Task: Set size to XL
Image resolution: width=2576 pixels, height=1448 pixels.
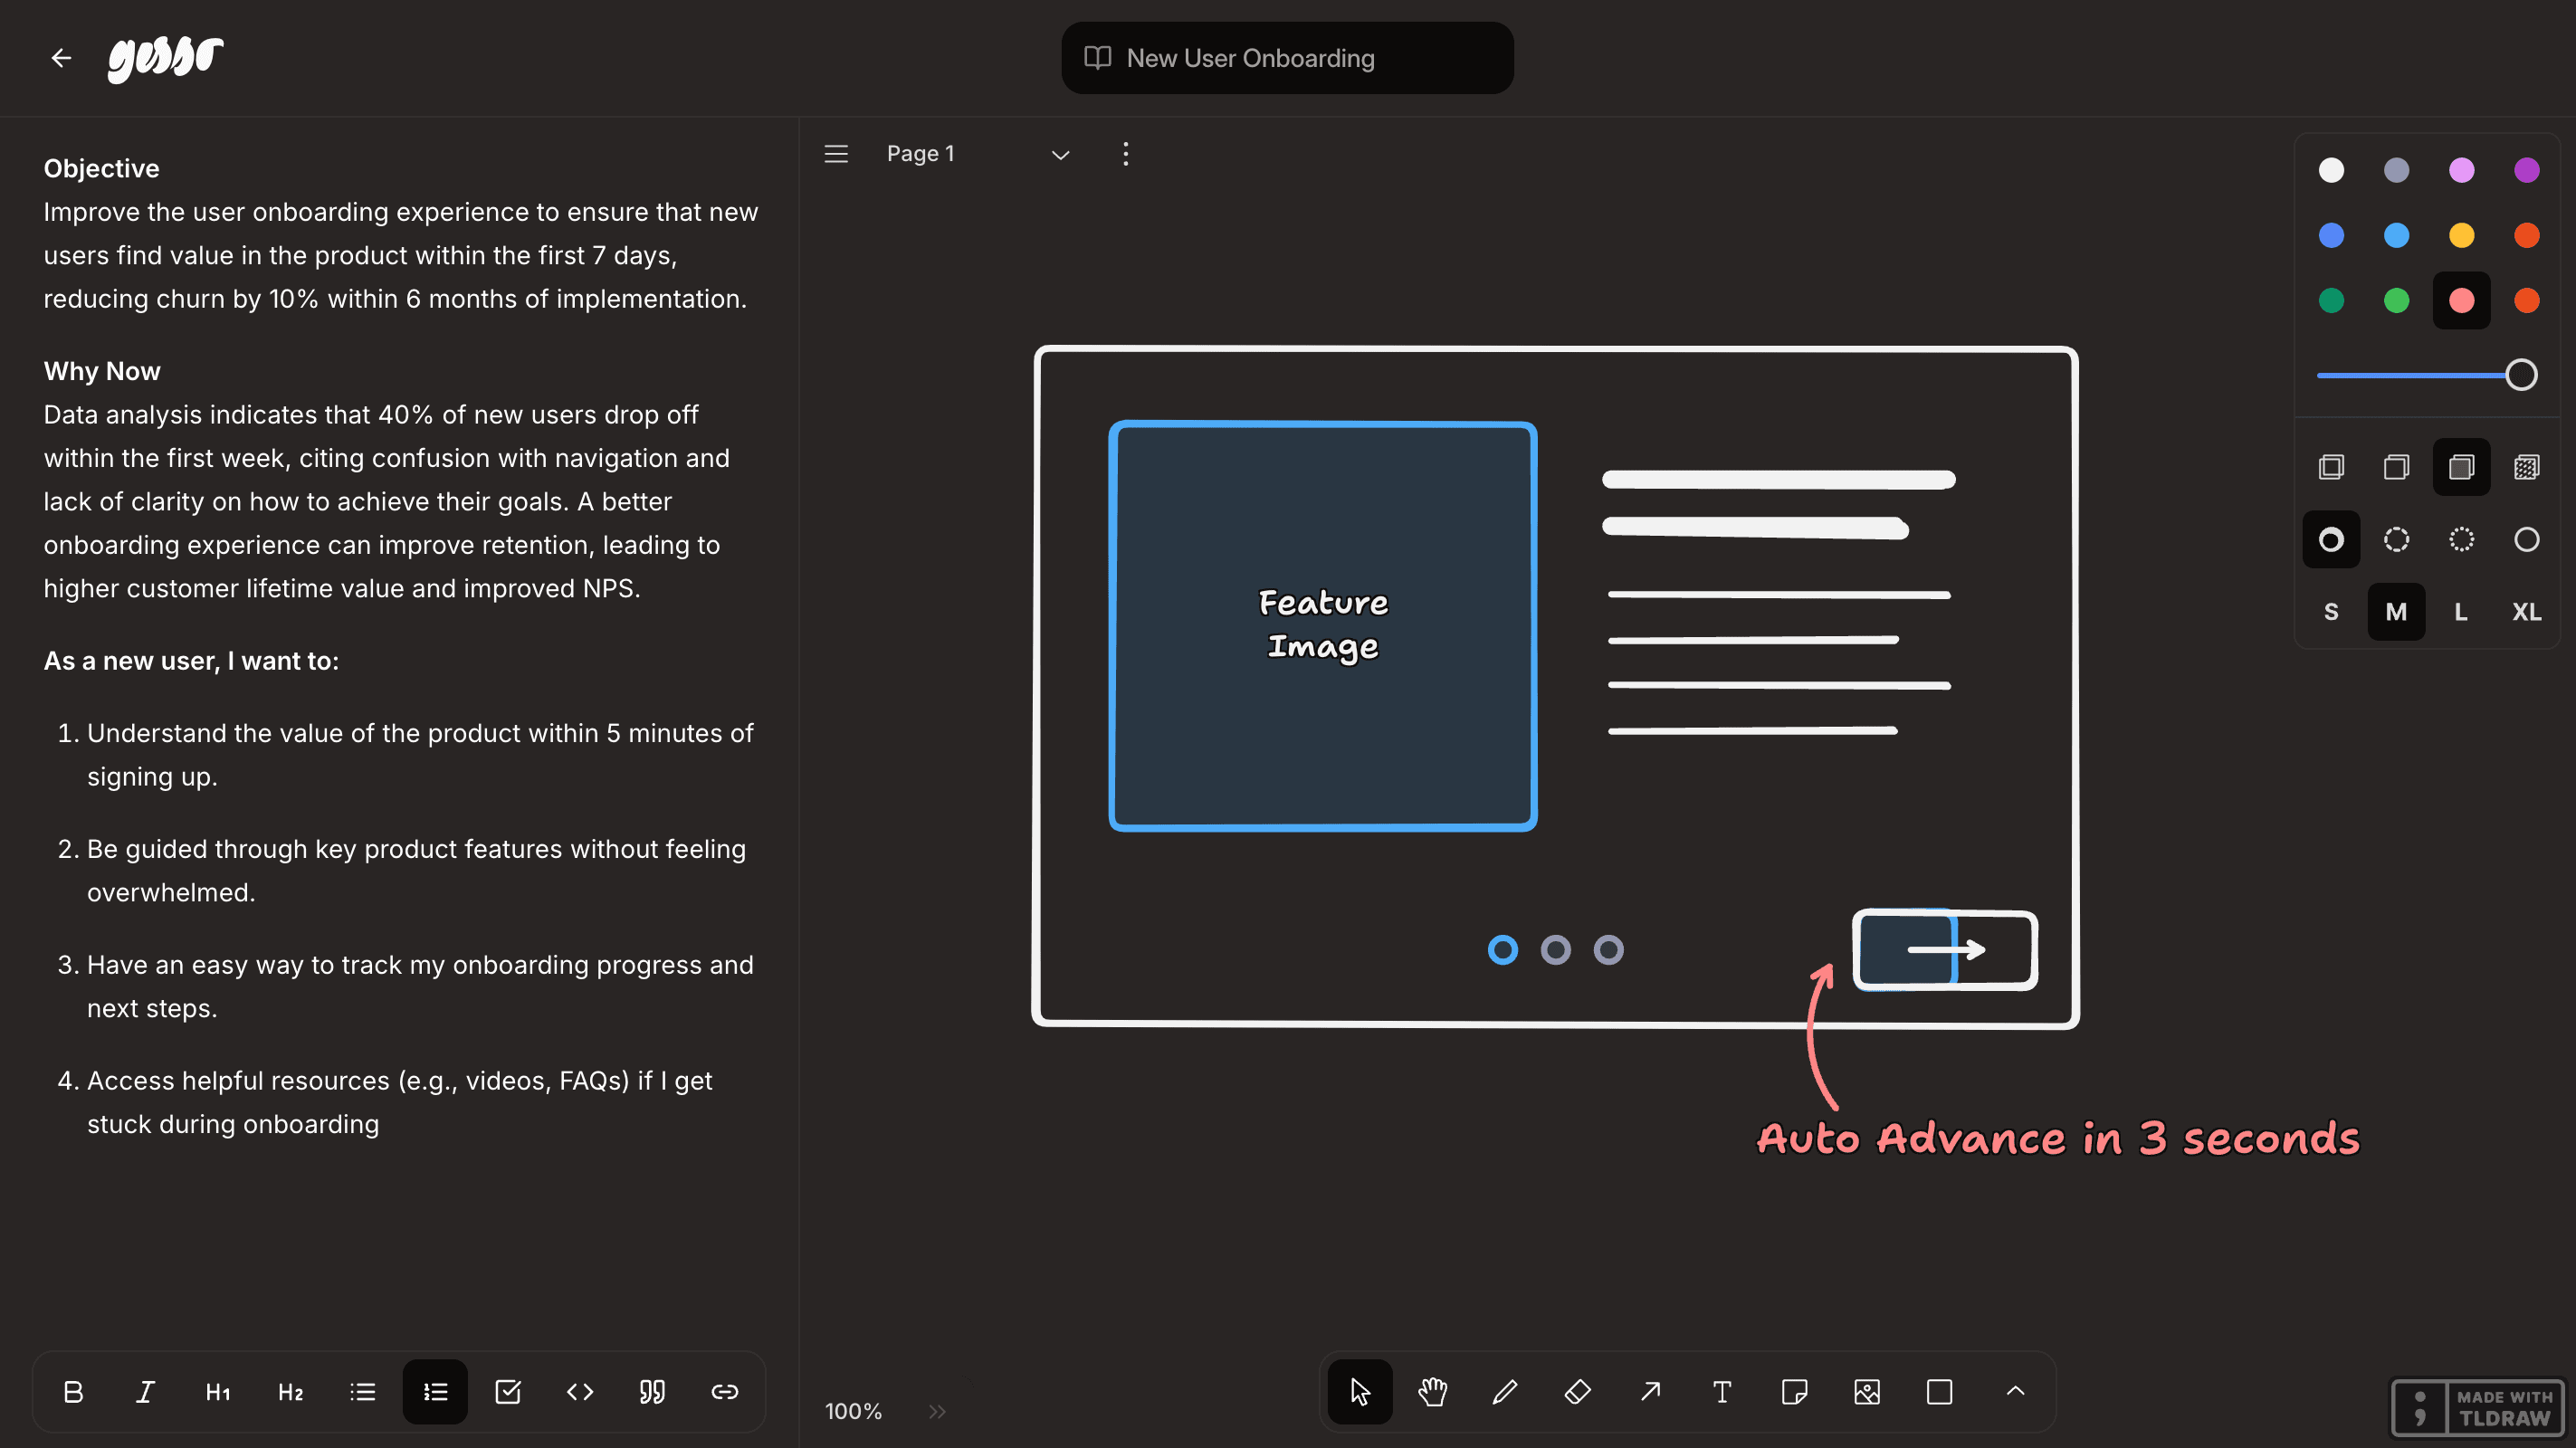Action: pyautogui.click(x=2526, y=612)
